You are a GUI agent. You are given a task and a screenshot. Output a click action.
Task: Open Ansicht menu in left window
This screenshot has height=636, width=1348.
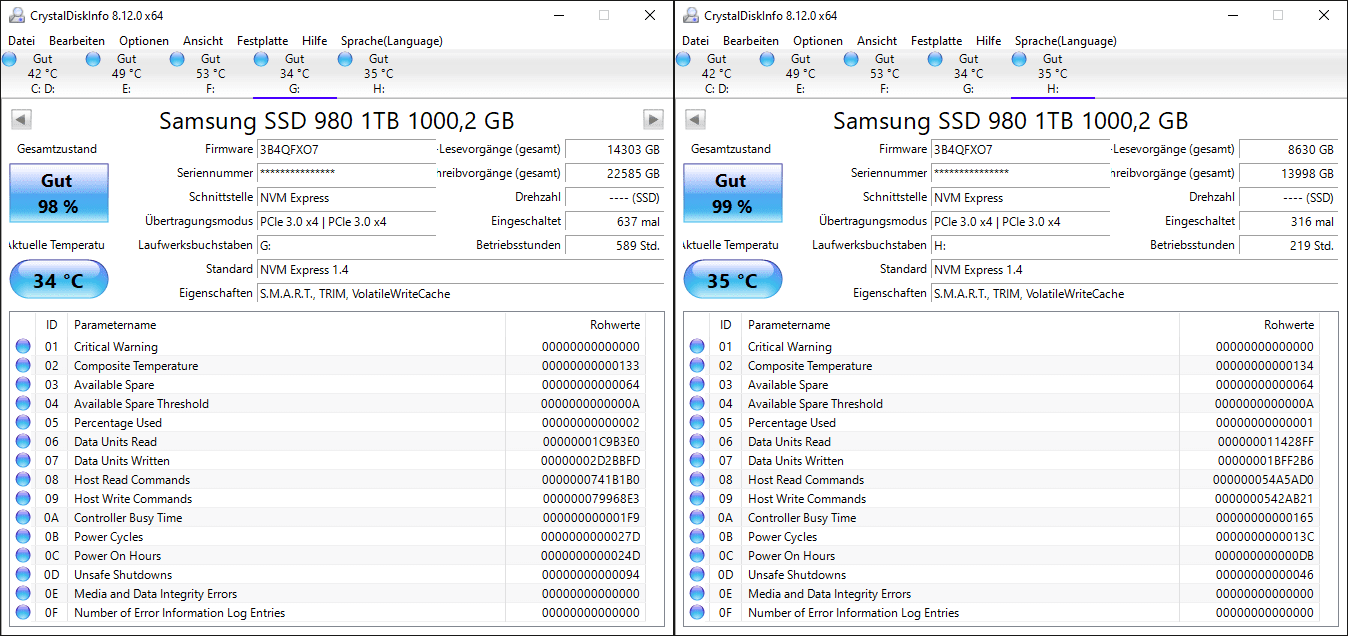click(203, 41)
